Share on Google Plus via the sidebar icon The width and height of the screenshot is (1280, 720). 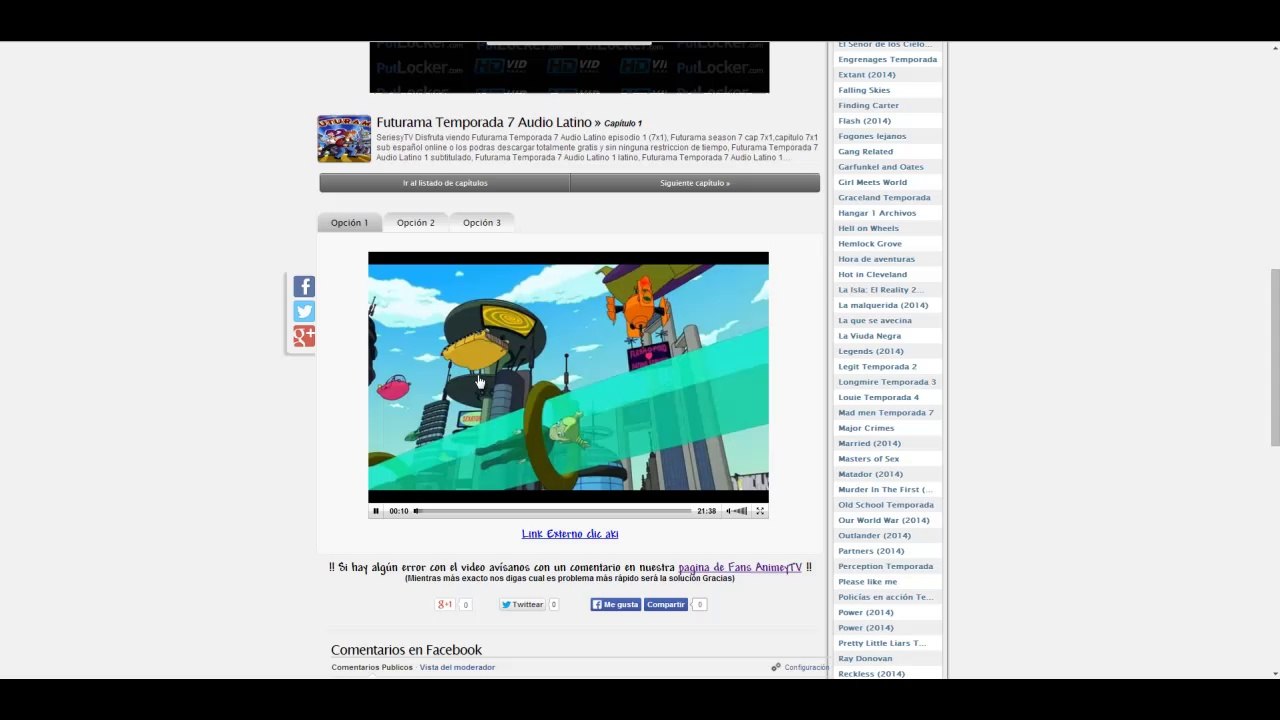[304, 337]
